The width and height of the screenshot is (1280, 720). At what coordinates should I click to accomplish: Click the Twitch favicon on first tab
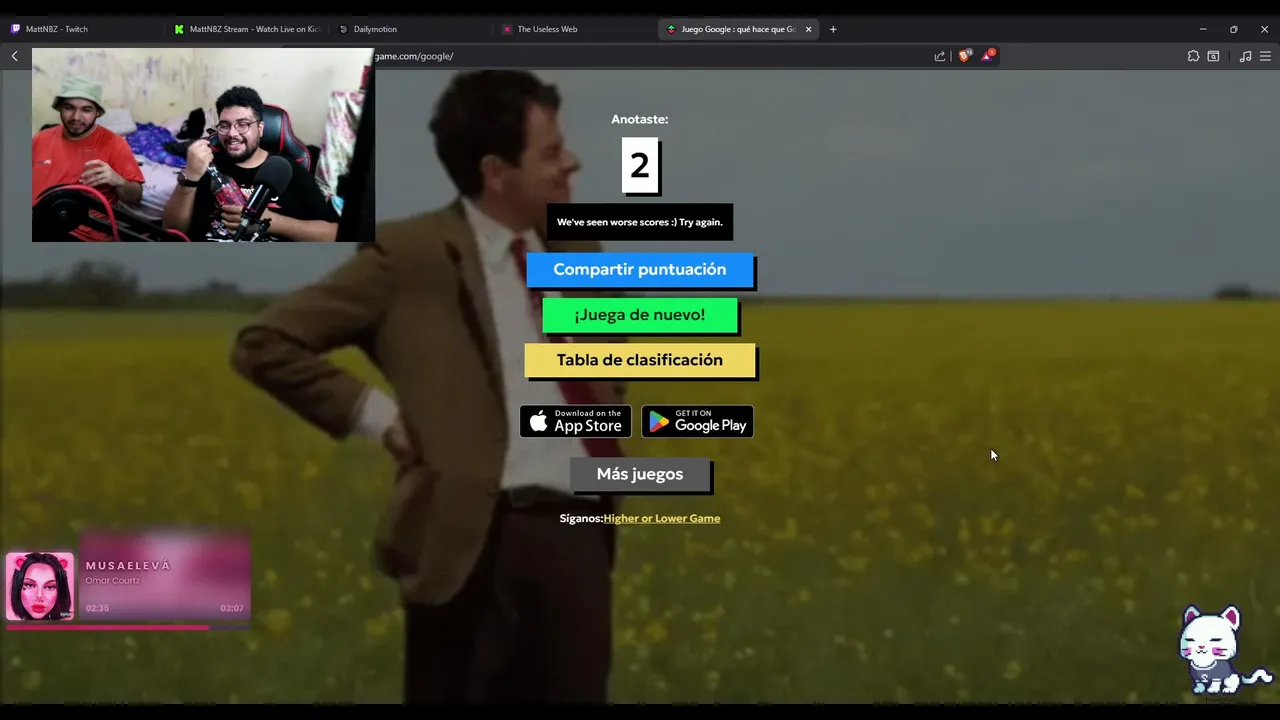(x=15, y=29)
